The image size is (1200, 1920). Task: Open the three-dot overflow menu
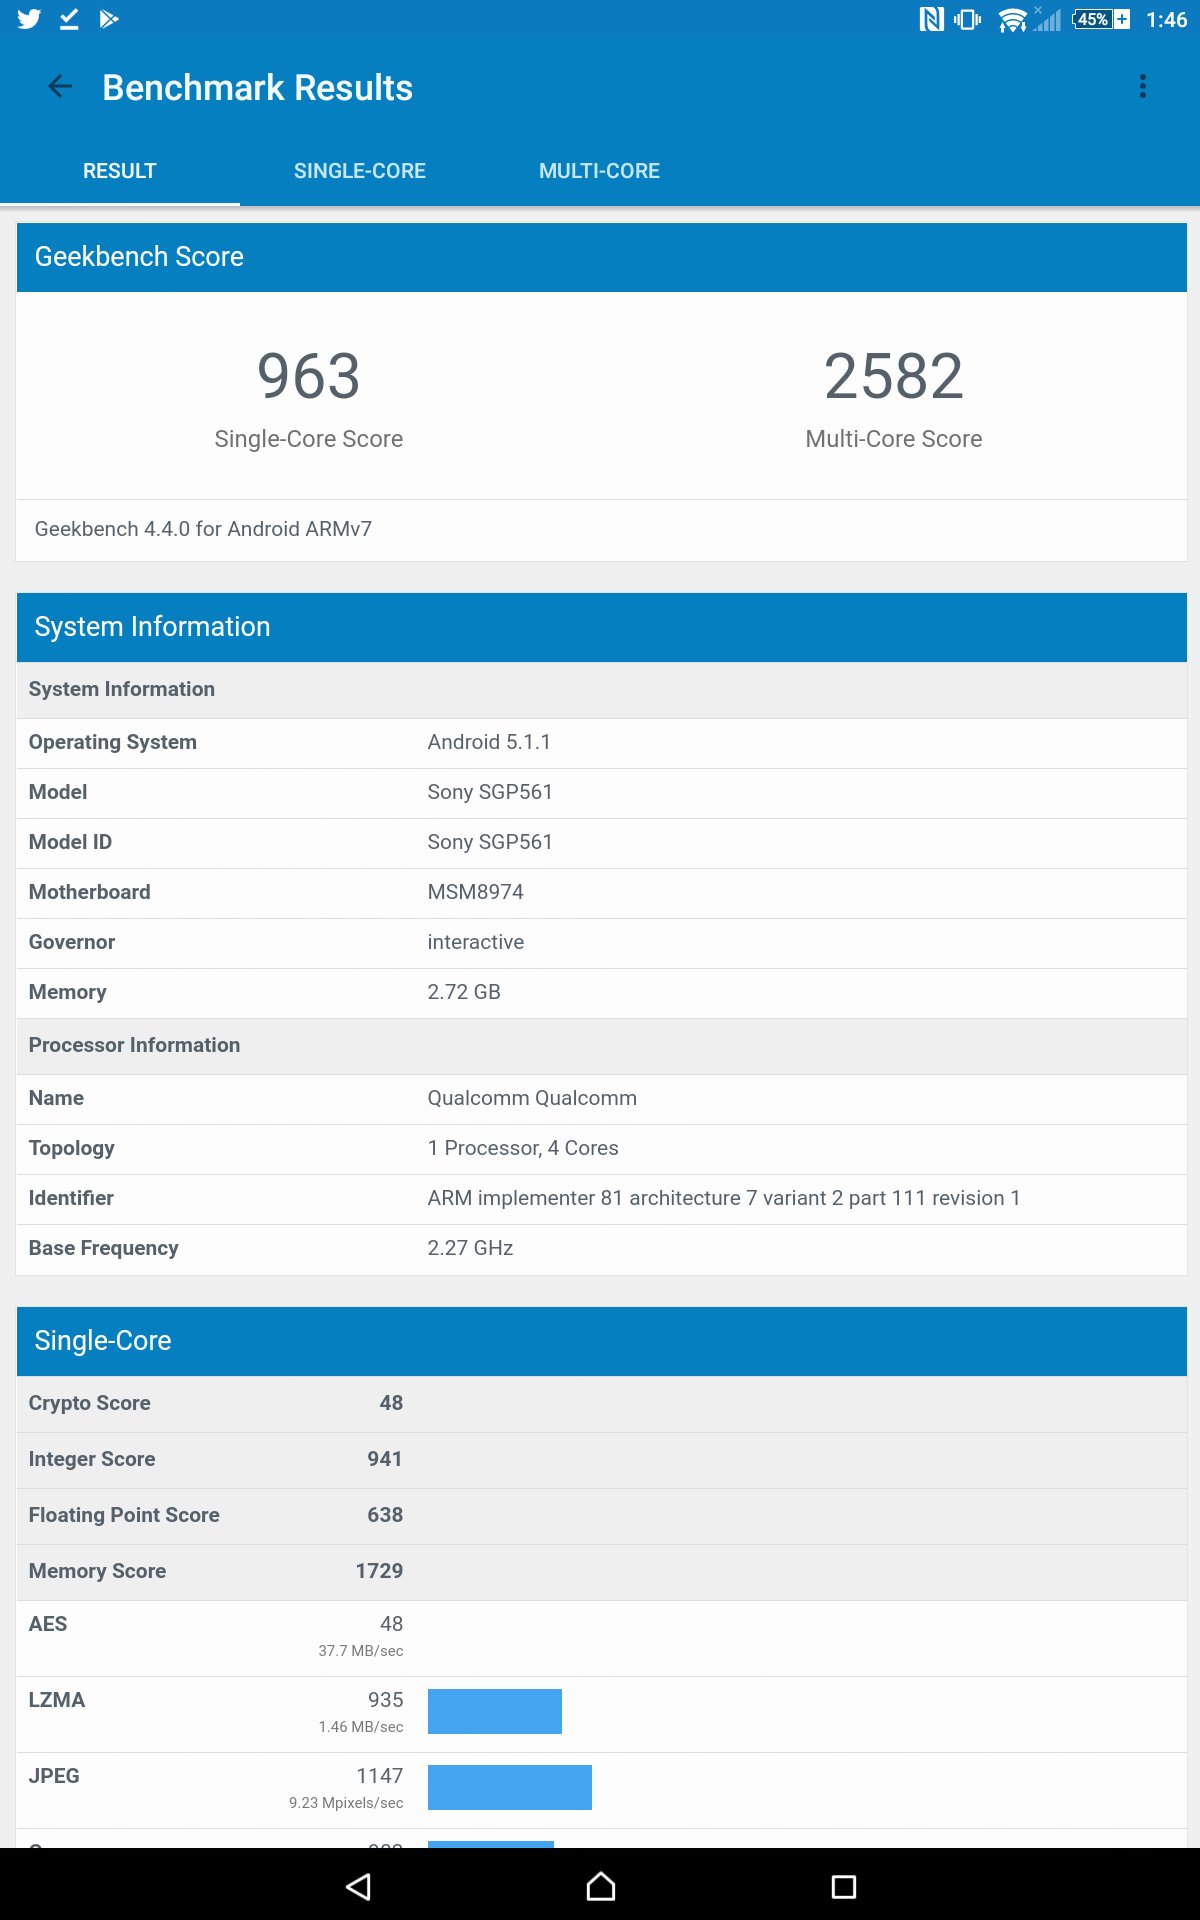[x=1142, y=87]
